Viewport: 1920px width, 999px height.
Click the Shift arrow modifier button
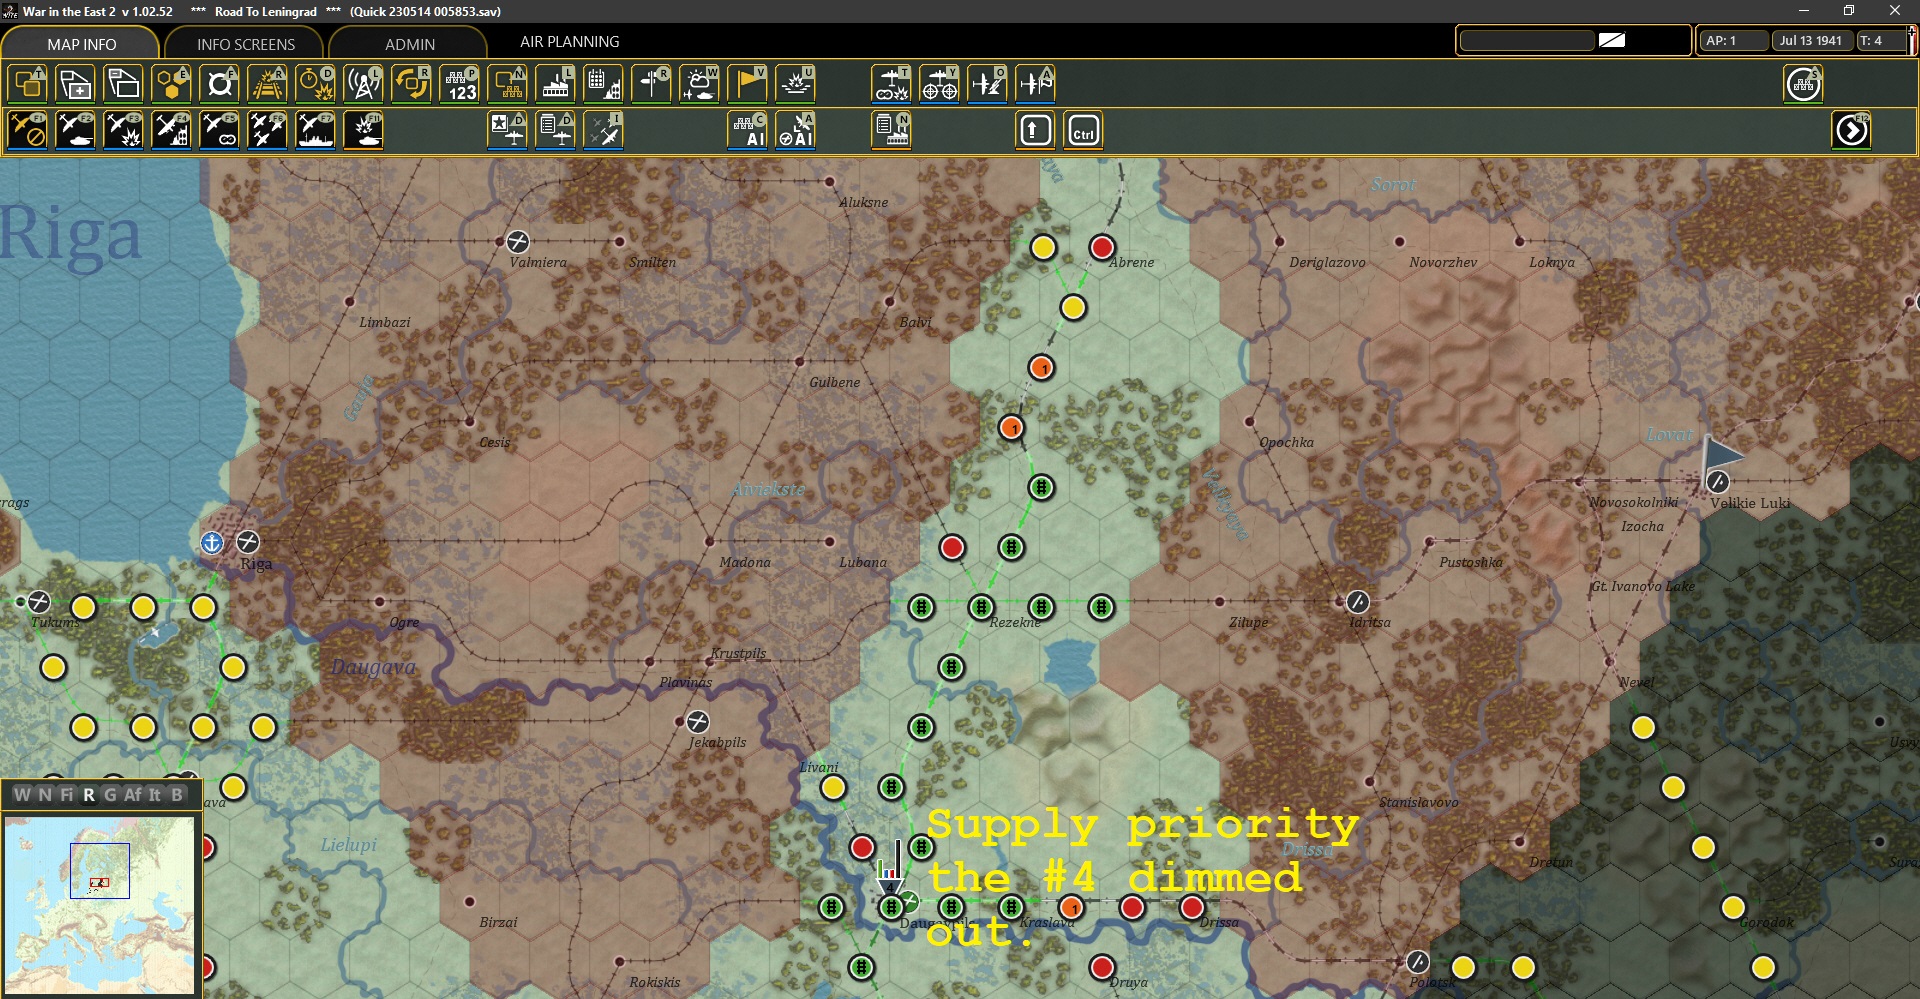[1035, 130]
